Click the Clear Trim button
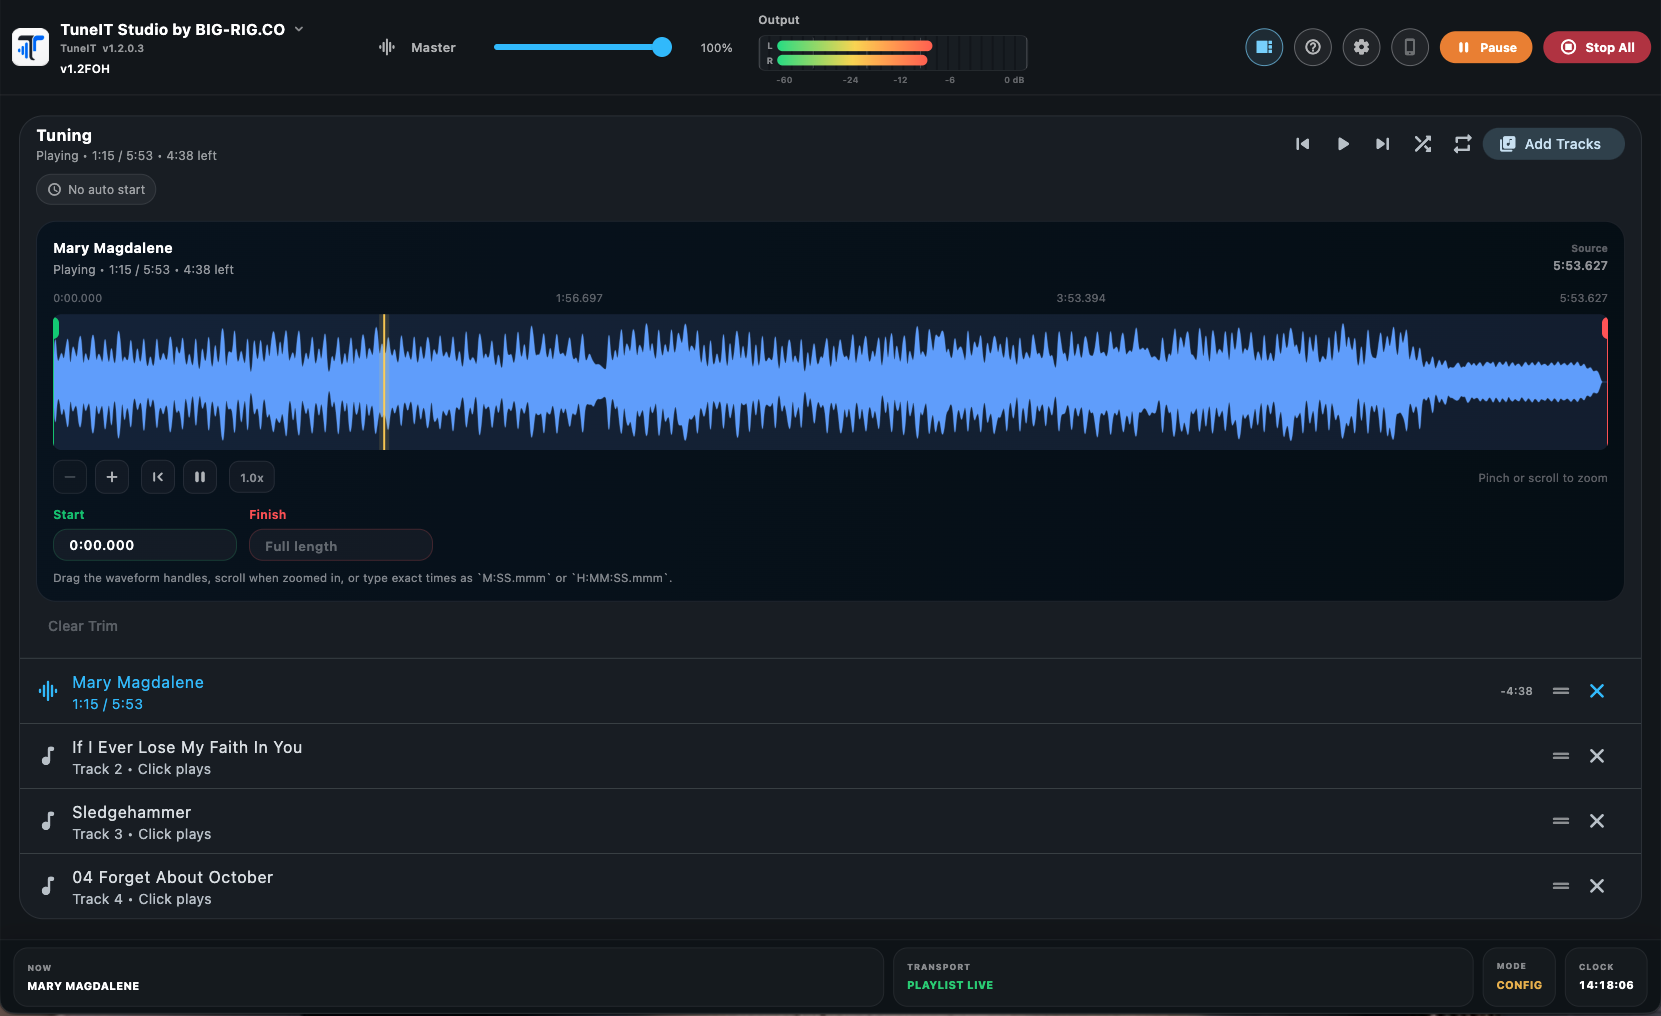Screen dimensions: 1661x1016 tap(83, 626)
